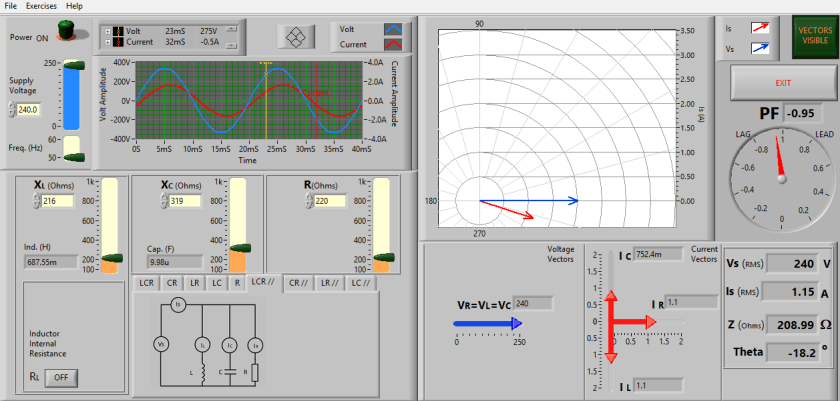Open the Help menu

(74, 6)
